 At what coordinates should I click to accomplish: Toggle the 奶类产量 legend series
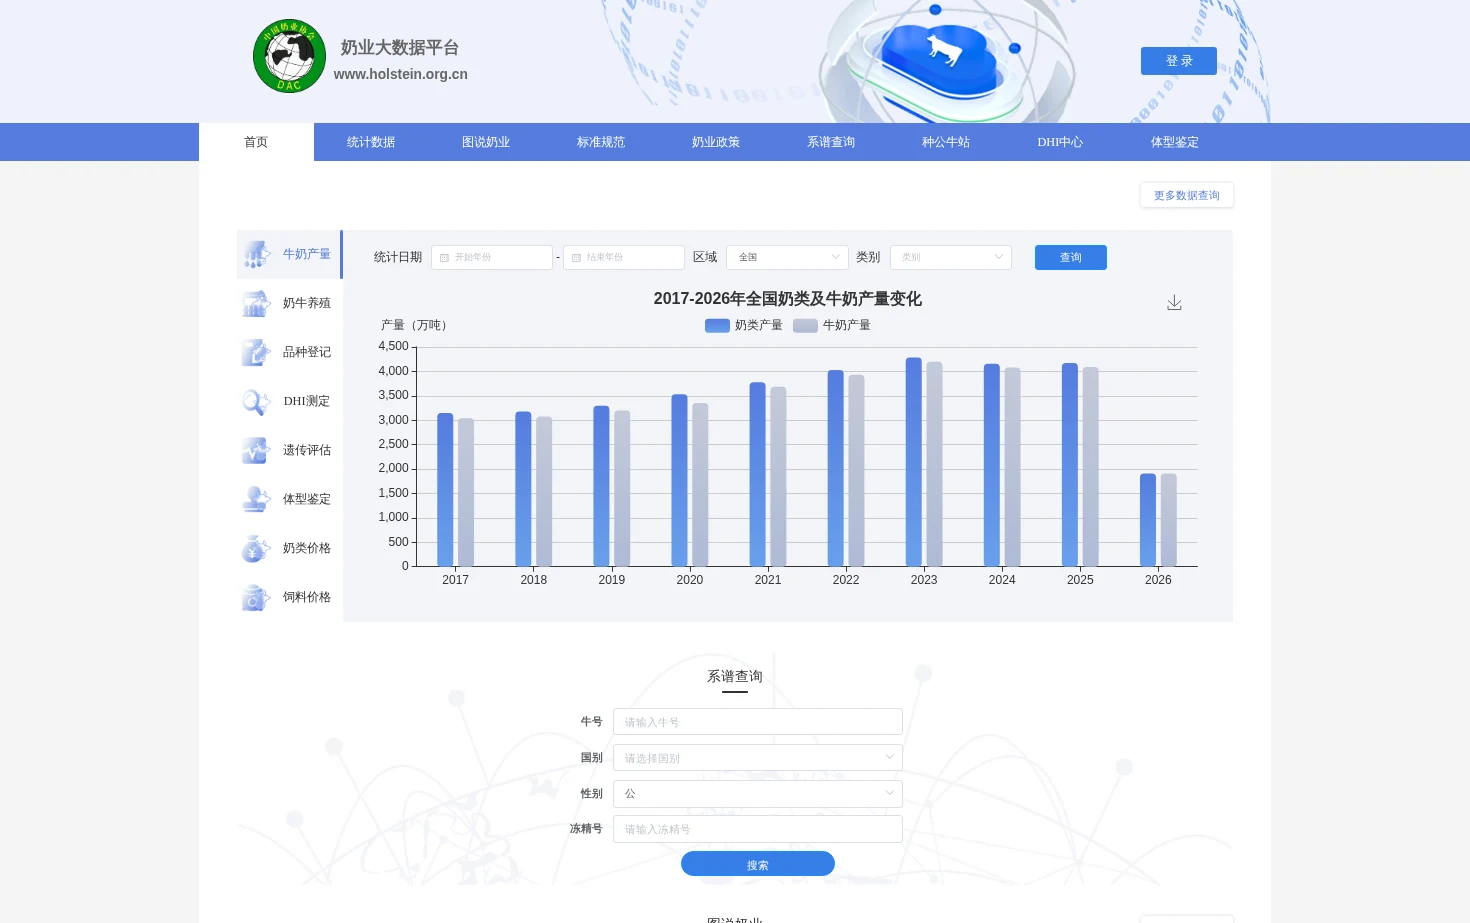pyautogui.click(x=744, y=325)
